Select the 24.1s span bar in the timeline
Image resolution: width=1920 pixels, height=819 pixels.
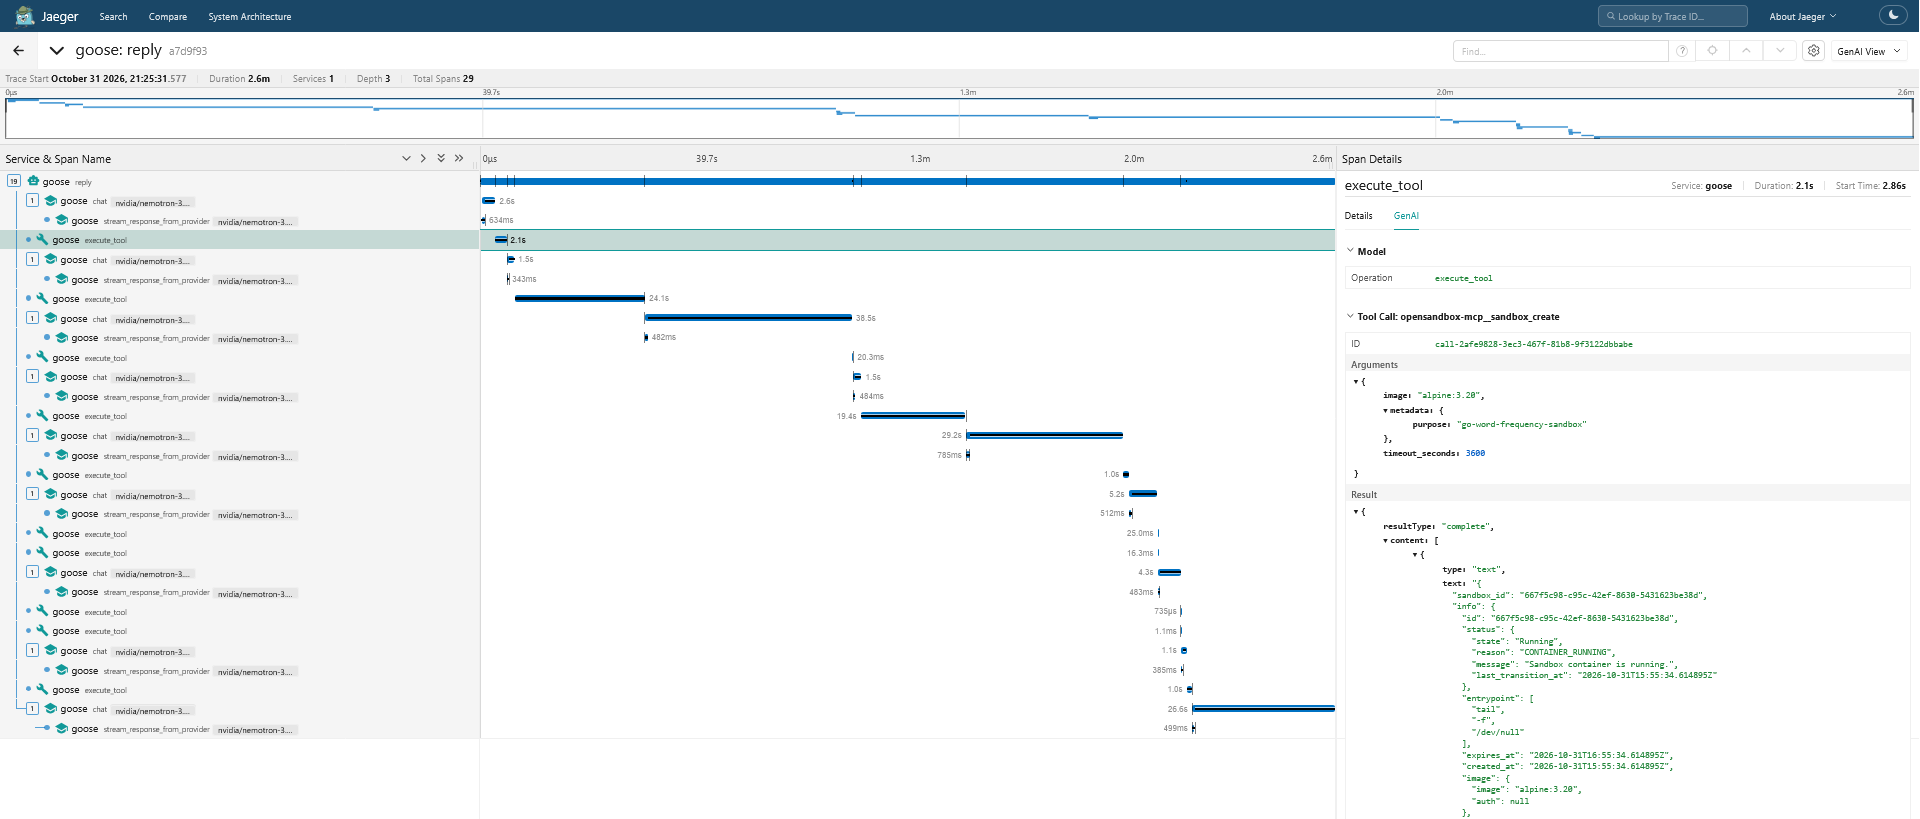[x=580, y=298]
